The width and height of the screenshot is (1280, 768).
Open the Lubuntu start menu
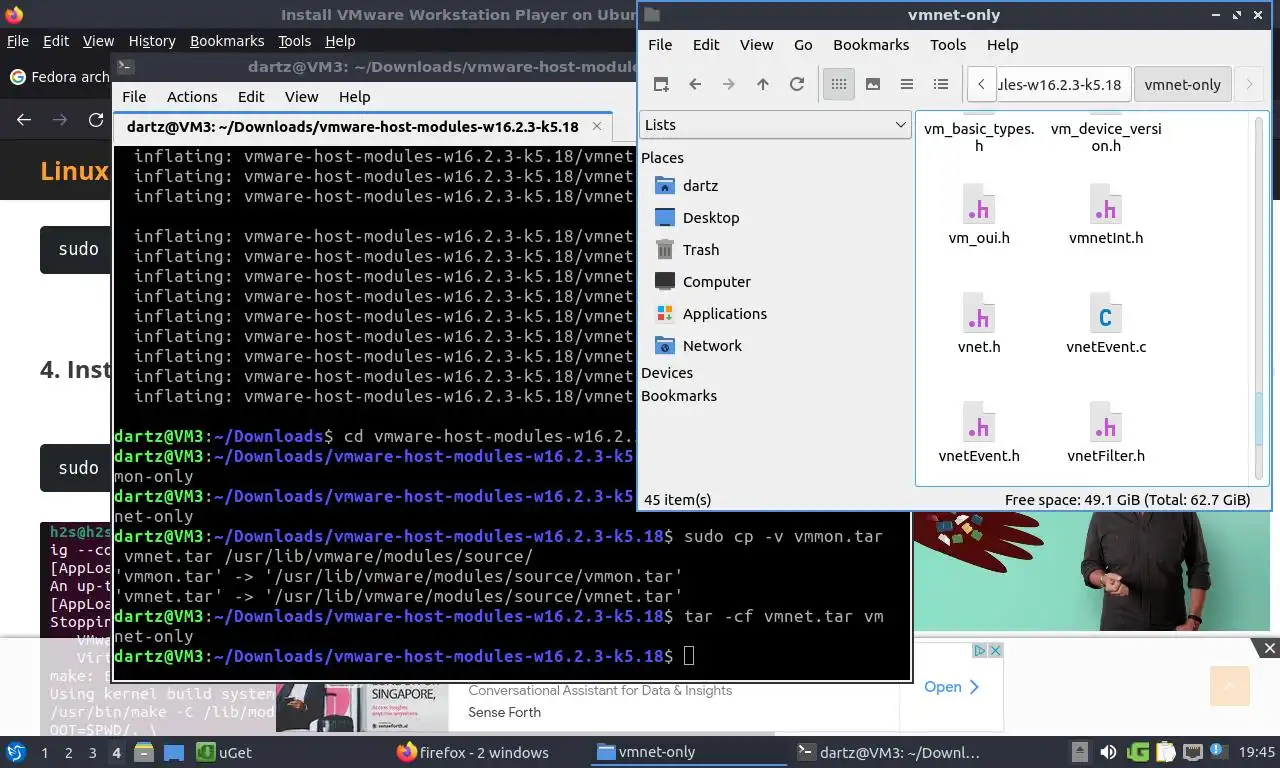point(16,753)
